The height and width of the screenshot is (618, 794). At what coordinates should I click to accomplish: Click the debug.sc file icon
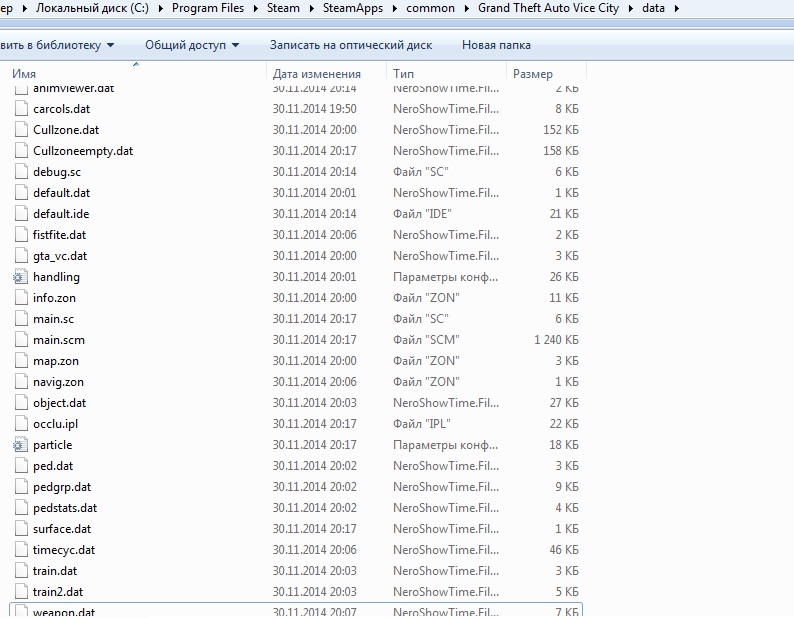(21, 172)
